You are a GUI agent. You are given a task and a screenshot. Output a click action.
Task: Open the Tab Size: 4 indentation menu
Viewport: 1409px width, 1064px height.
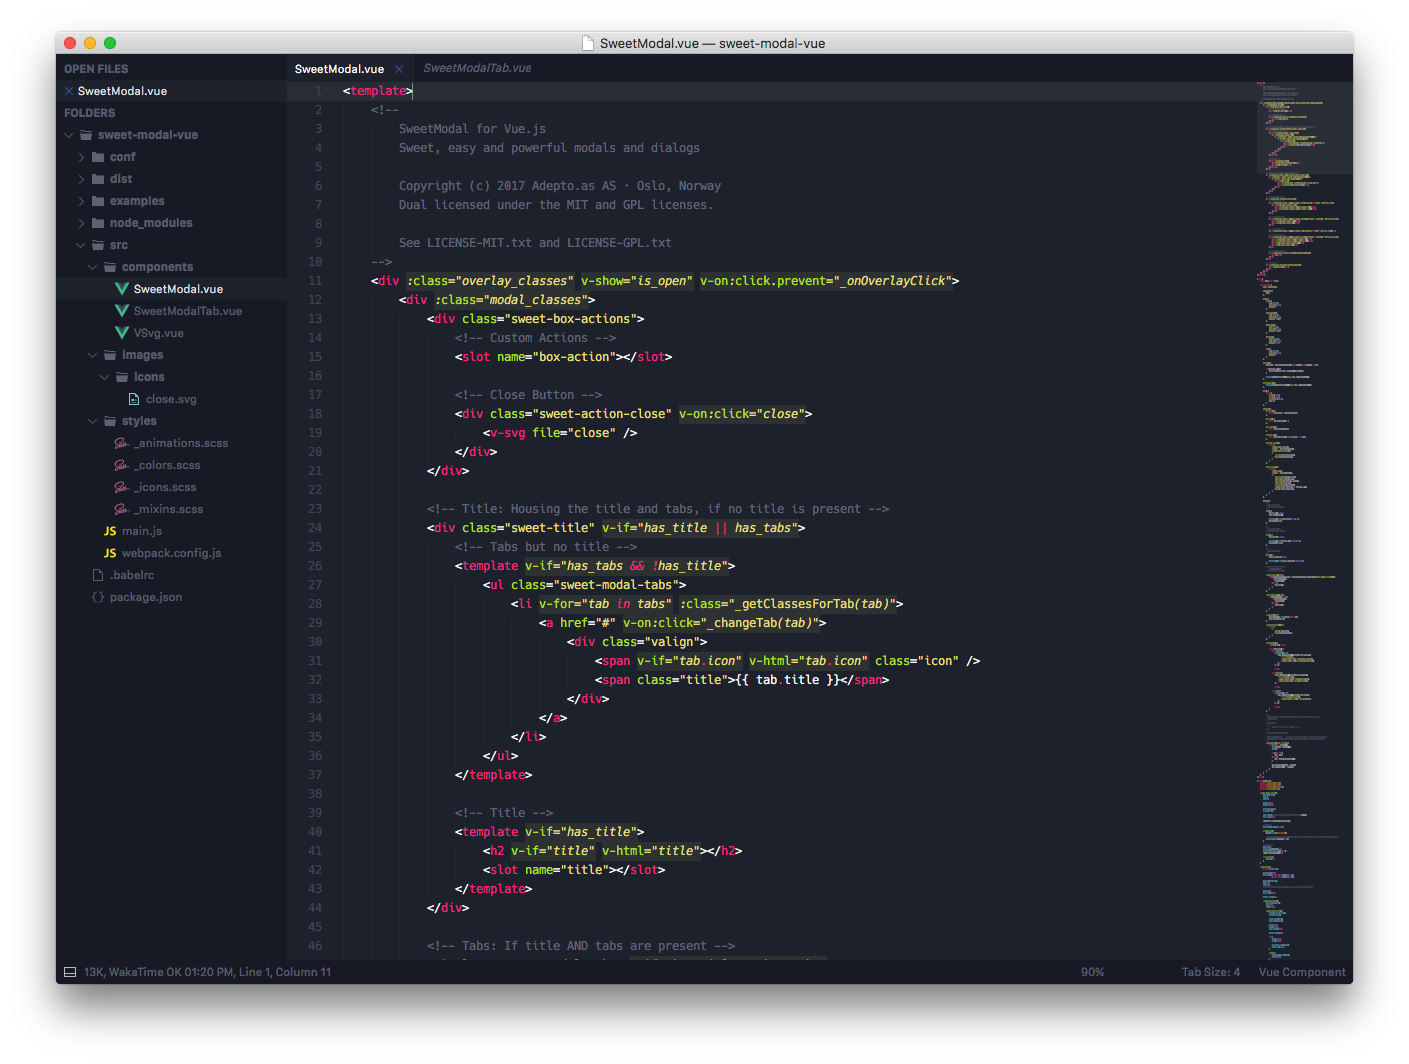tap(1210, 972)
